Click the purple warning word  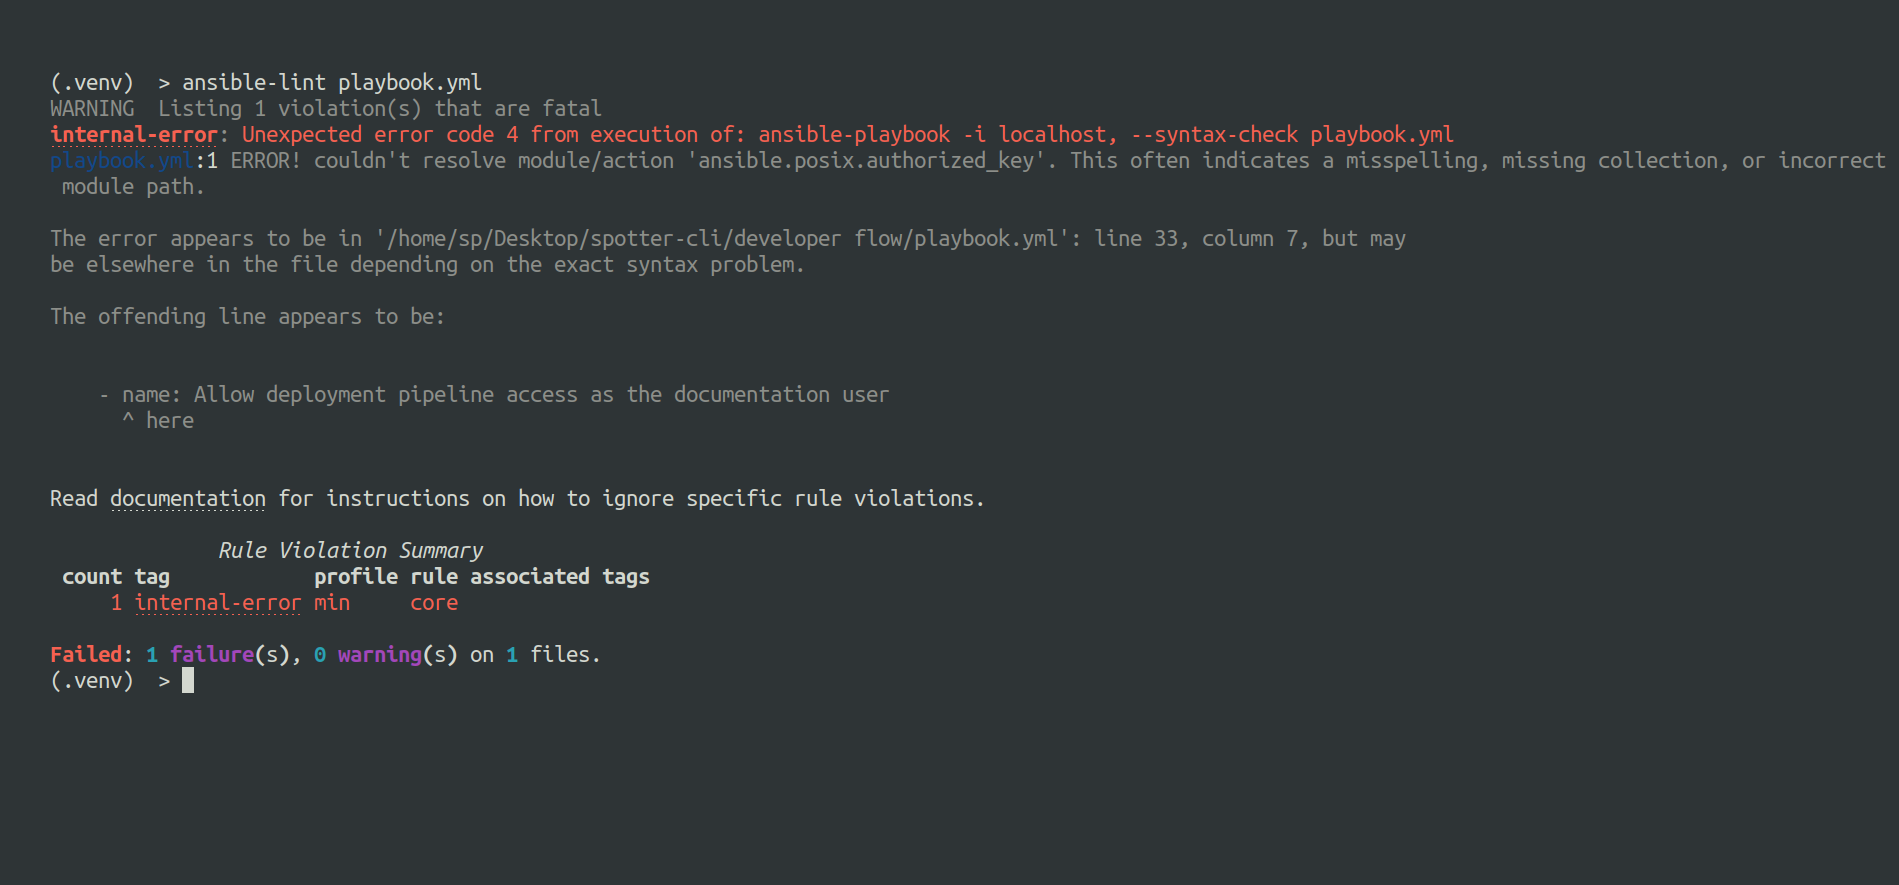click(380, 655)
